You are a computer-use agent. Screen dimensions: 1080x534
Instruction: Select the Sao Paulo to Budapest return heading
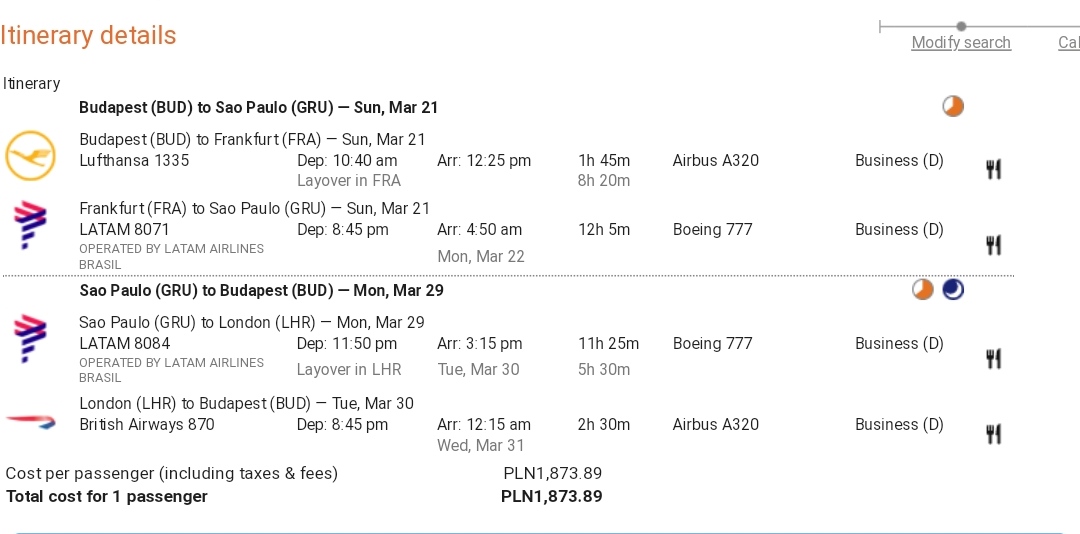(x=261, y=290)
